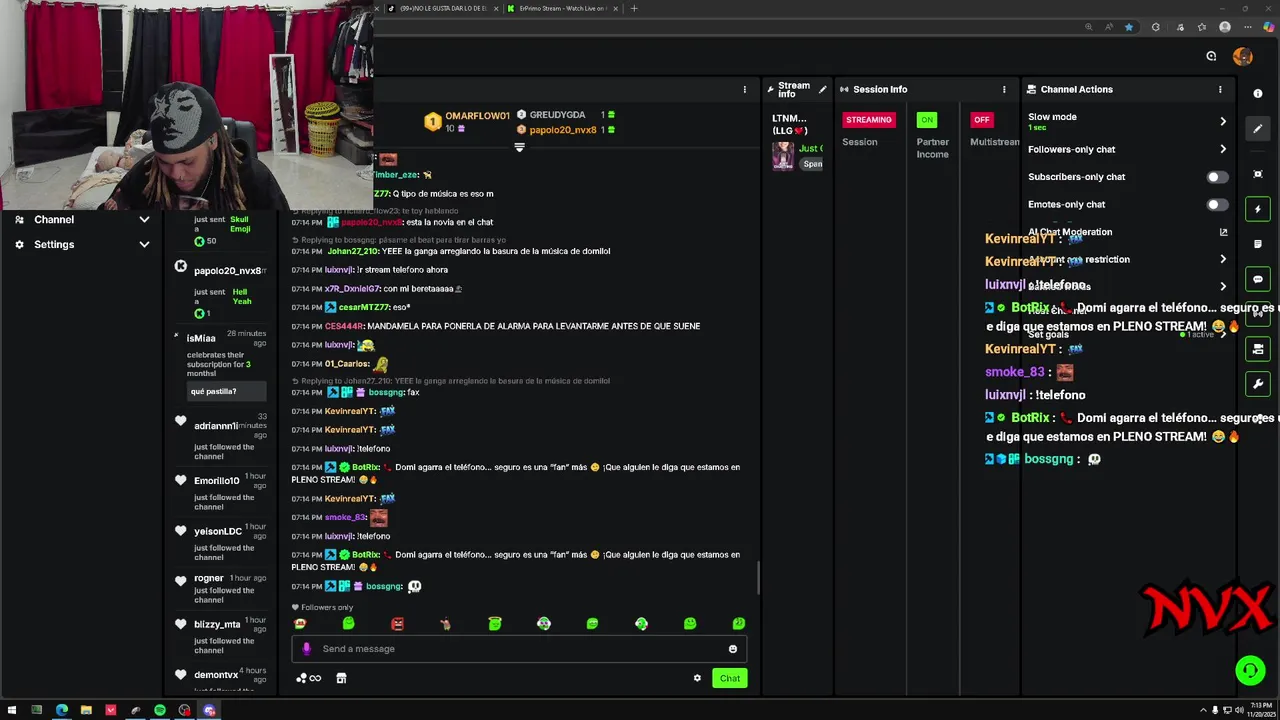Click the Just Chatting category thumbnail
This screenshot has height=720, width=1280.
783,155
